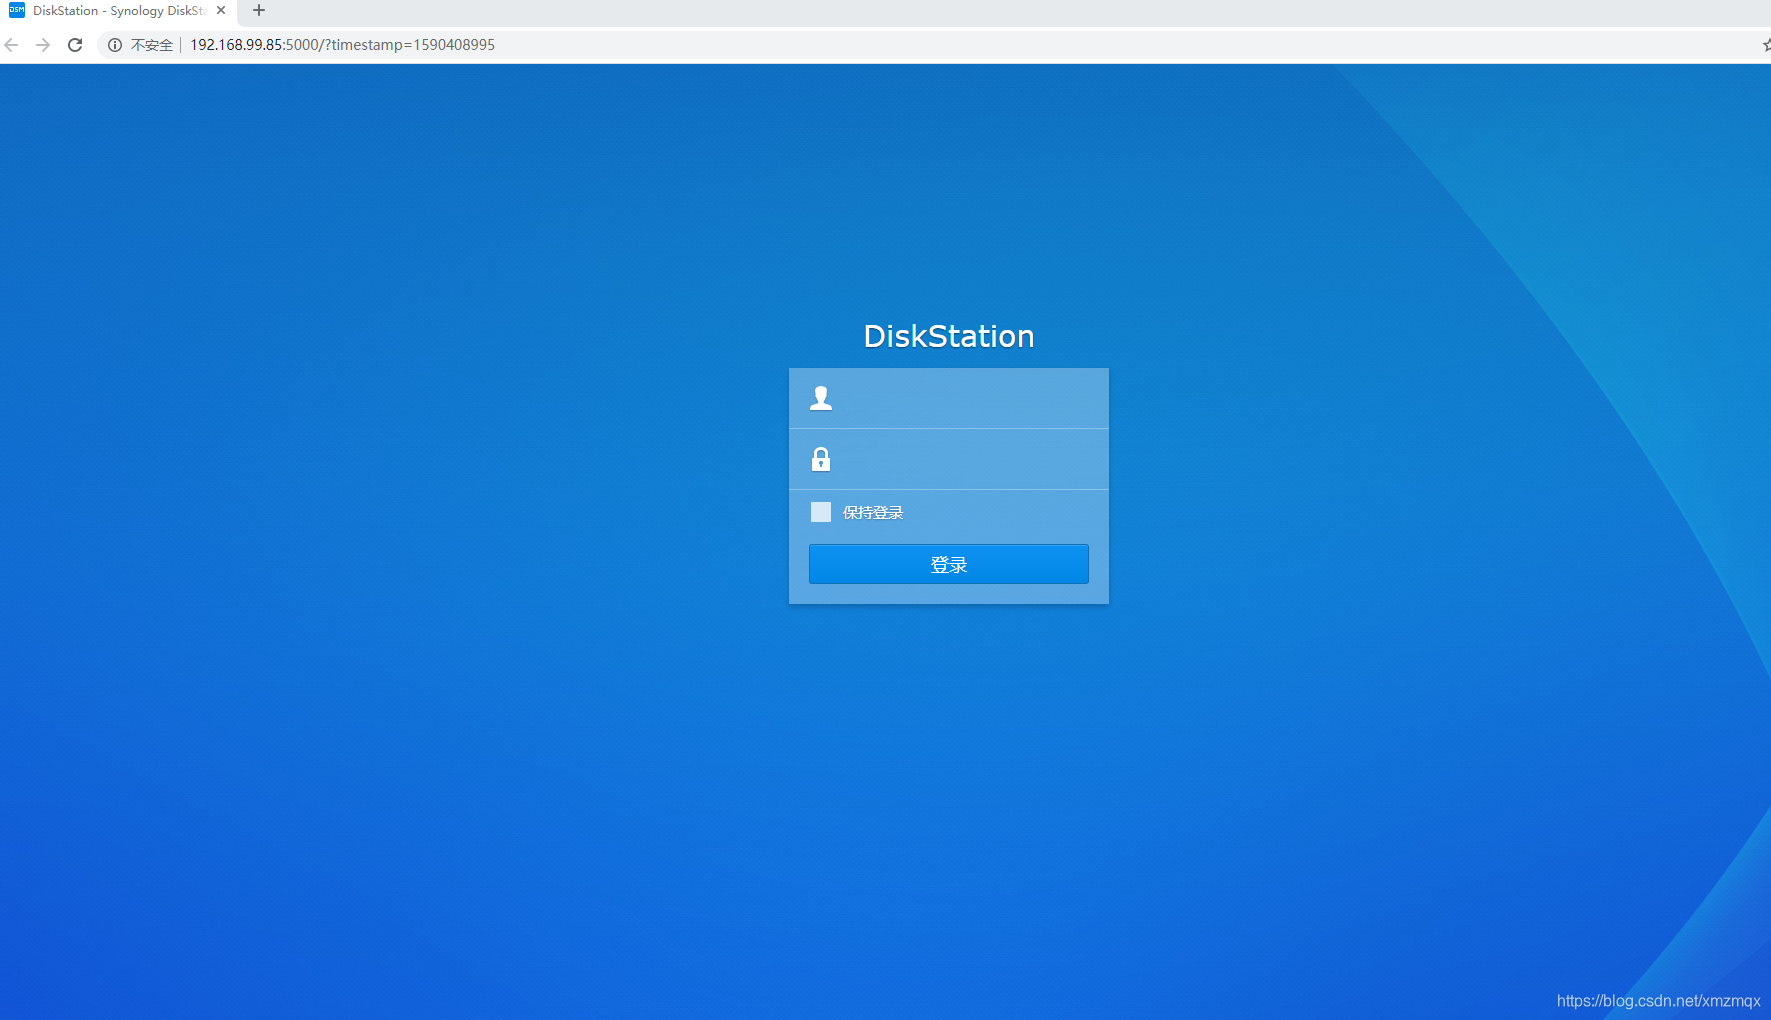
Task: Click the username input field
Action: point(948,398)
